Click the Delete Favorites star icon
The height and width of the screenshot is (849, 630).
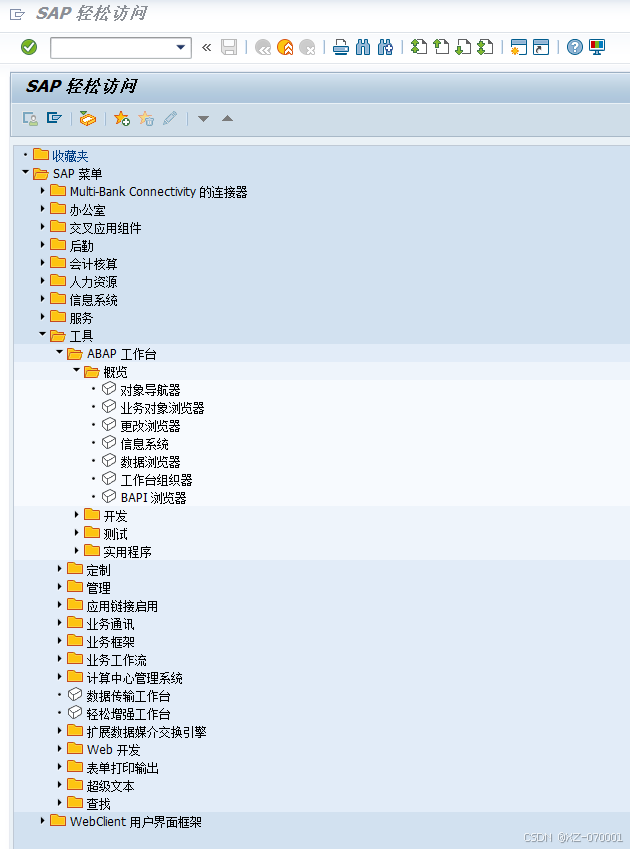146,119
